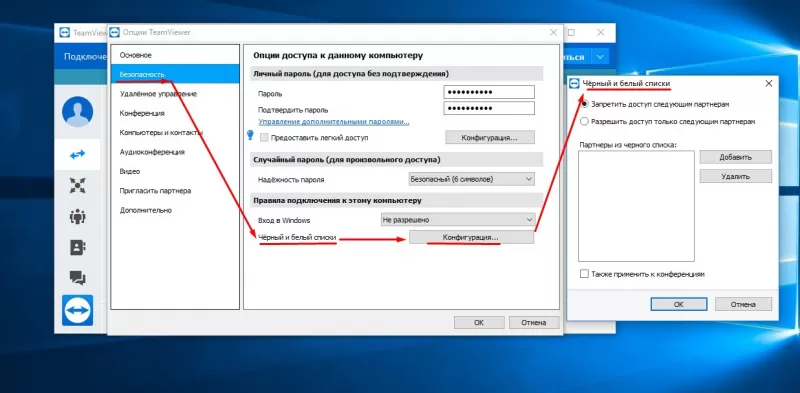Open Компьютеры и контакты category

click(x=175, y=133)
